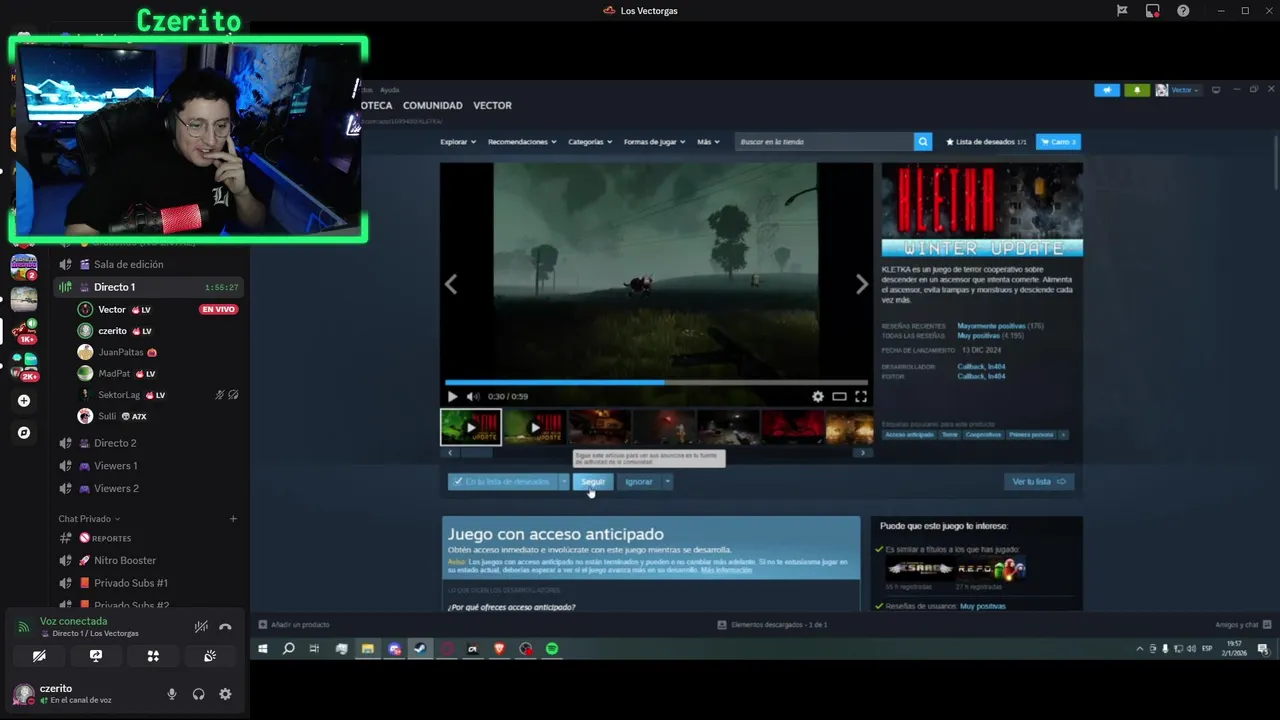Screen dimensions: 1280x720
Task: Switch trailer to theater mode
Action: pyautogui.click(x=839, y=396)
